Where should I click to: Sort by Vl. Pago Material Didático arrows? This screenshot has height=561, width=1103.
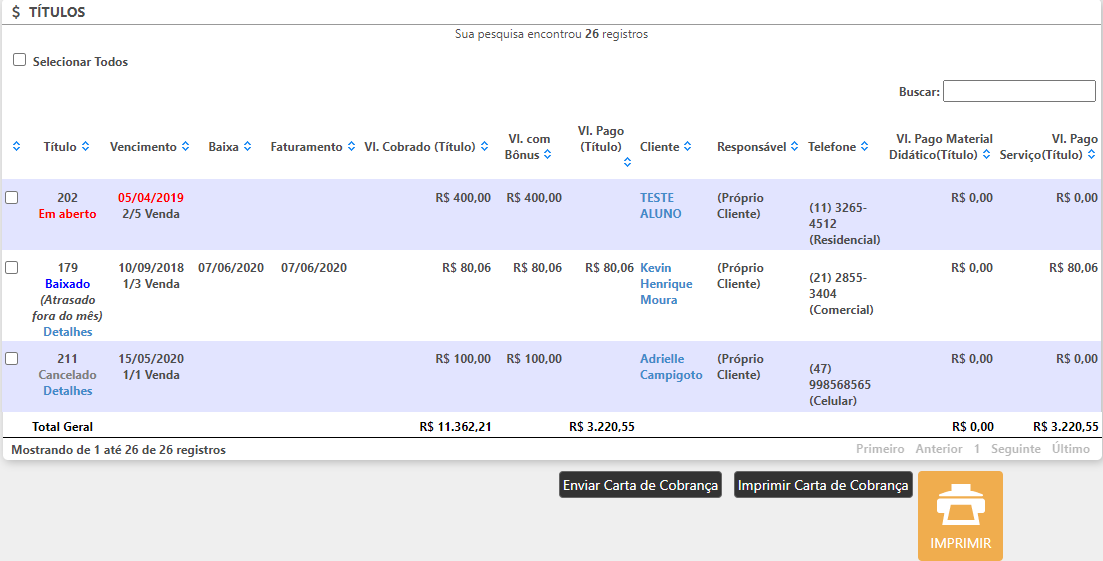[986, 155]
